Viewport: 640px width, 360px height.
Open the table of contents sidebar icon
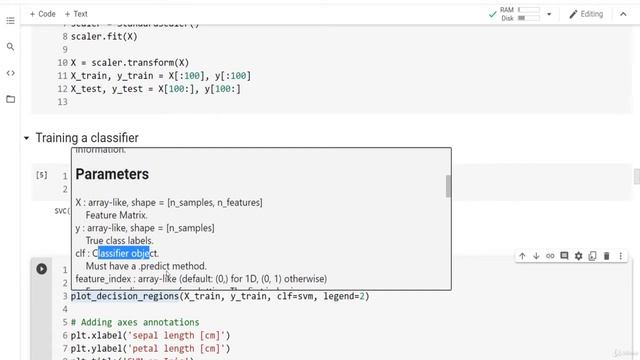click(x=10, y=20)
